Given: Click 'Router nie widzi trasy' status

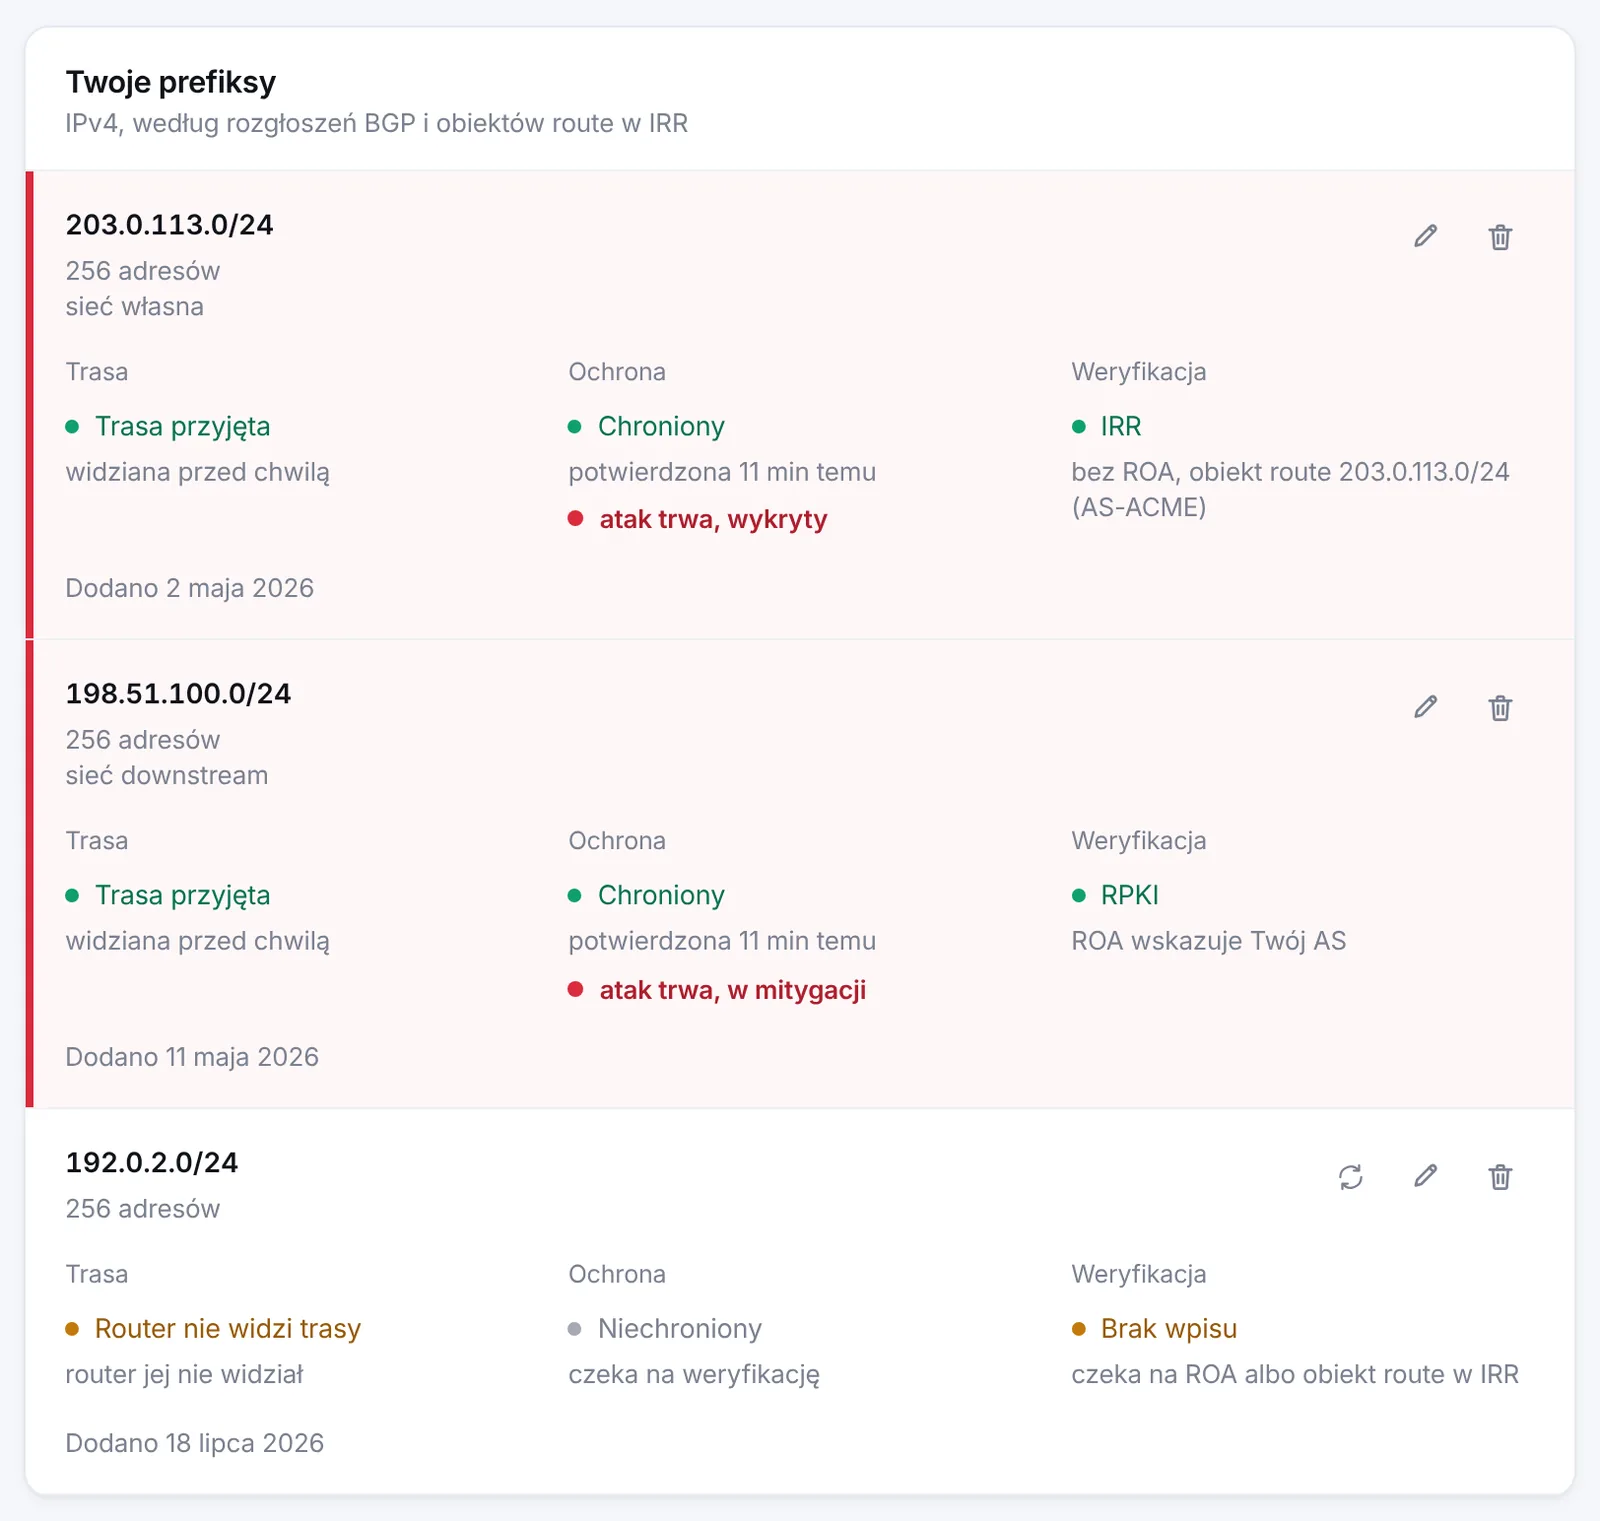Looking at the screenshot, I should tap(228, 1329).
